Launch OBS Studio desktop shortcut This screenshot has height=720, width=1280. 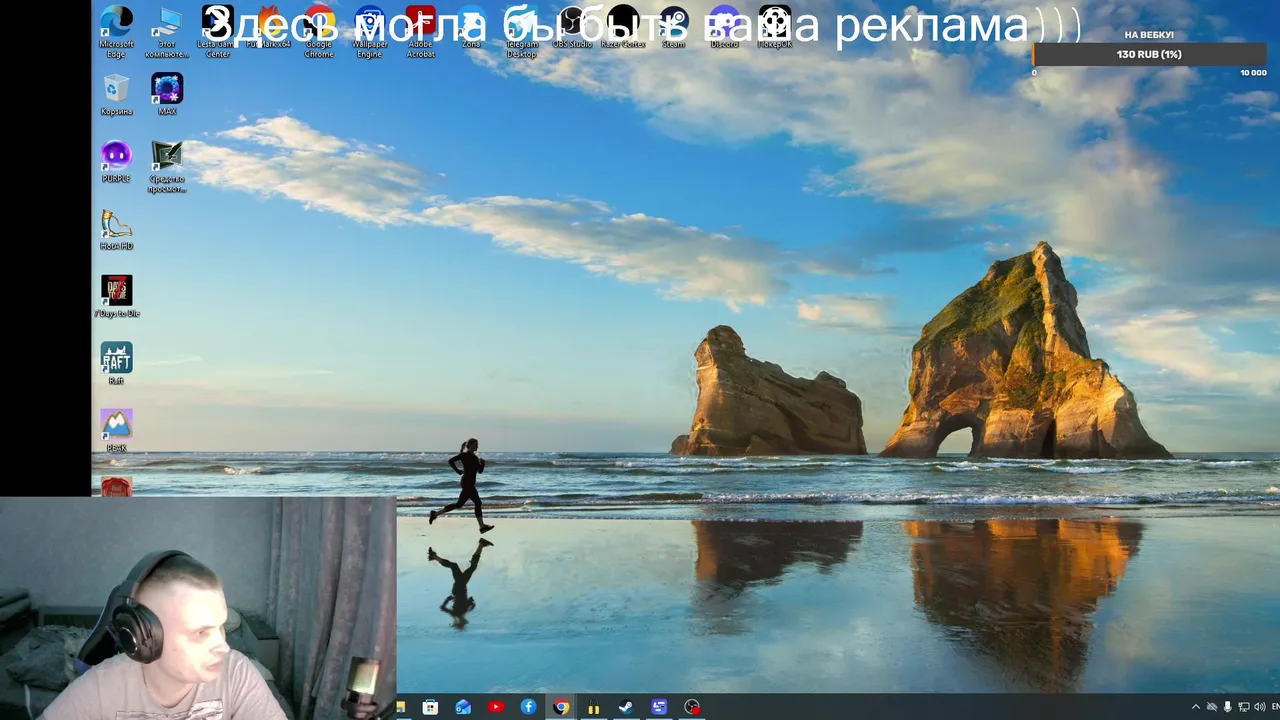click(x=572, y=28)
